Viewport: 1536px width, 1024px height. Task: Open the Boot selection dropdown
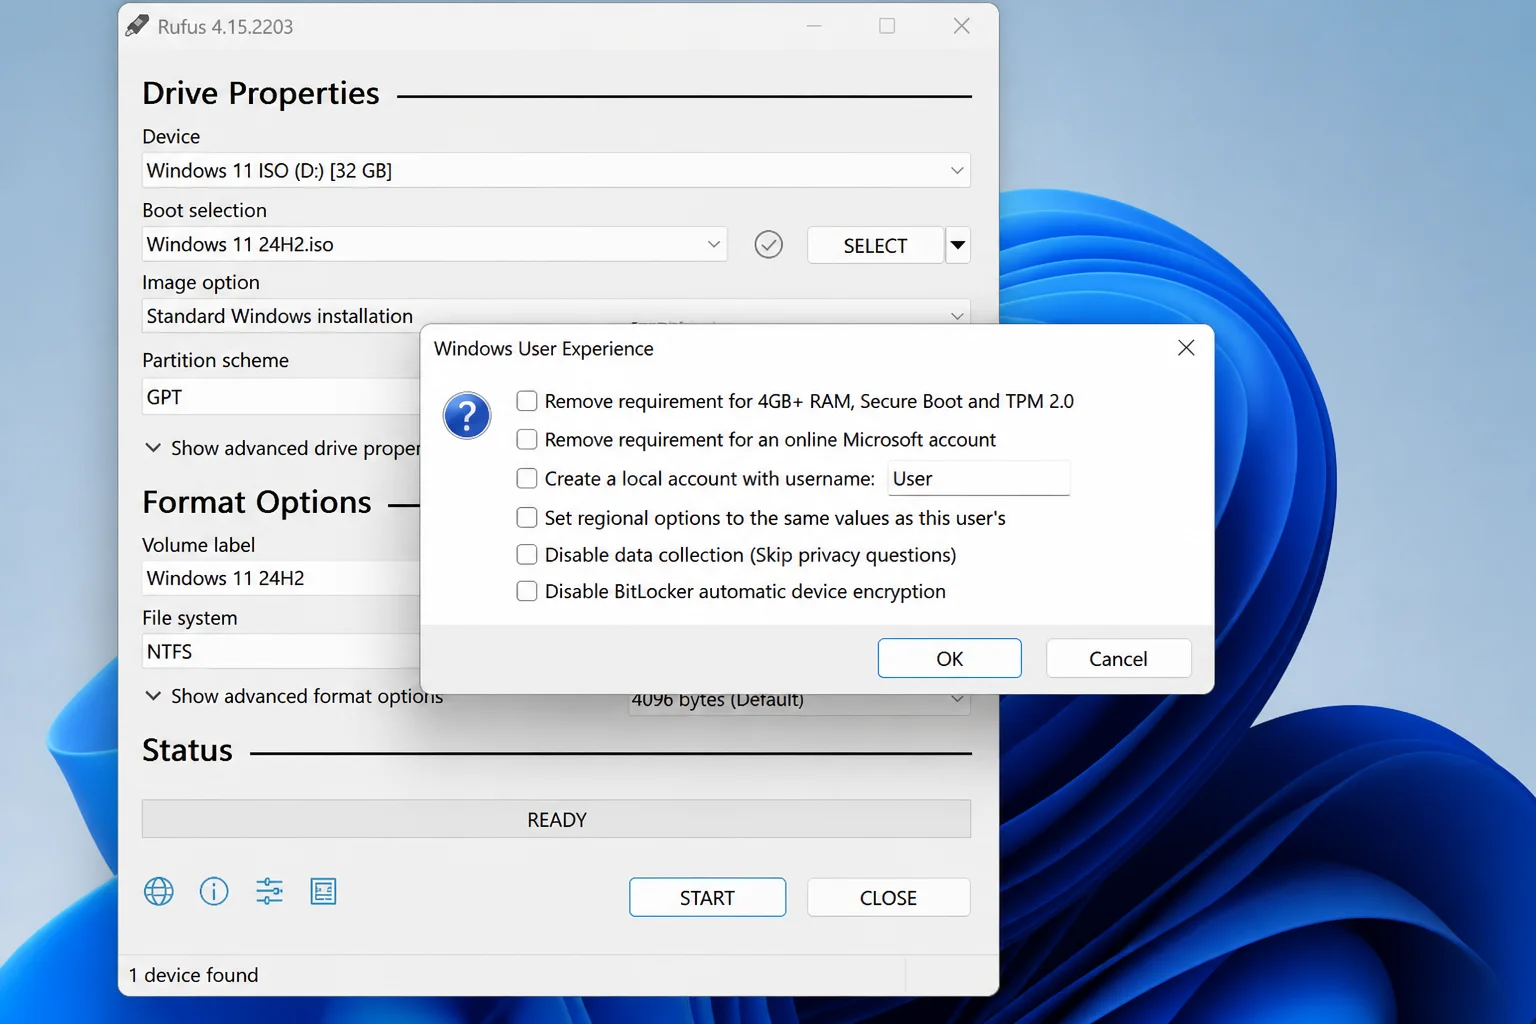(x=434, y=244)
